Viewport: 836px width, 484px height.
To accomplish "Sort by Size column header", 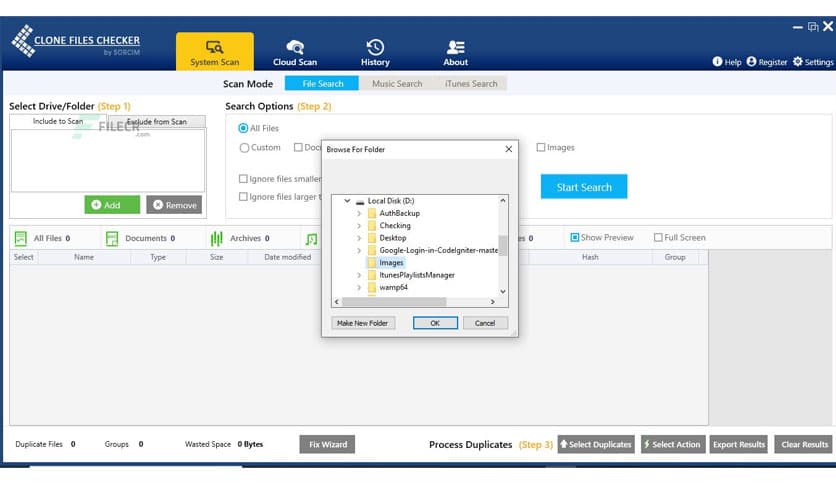I will point(216,257).
